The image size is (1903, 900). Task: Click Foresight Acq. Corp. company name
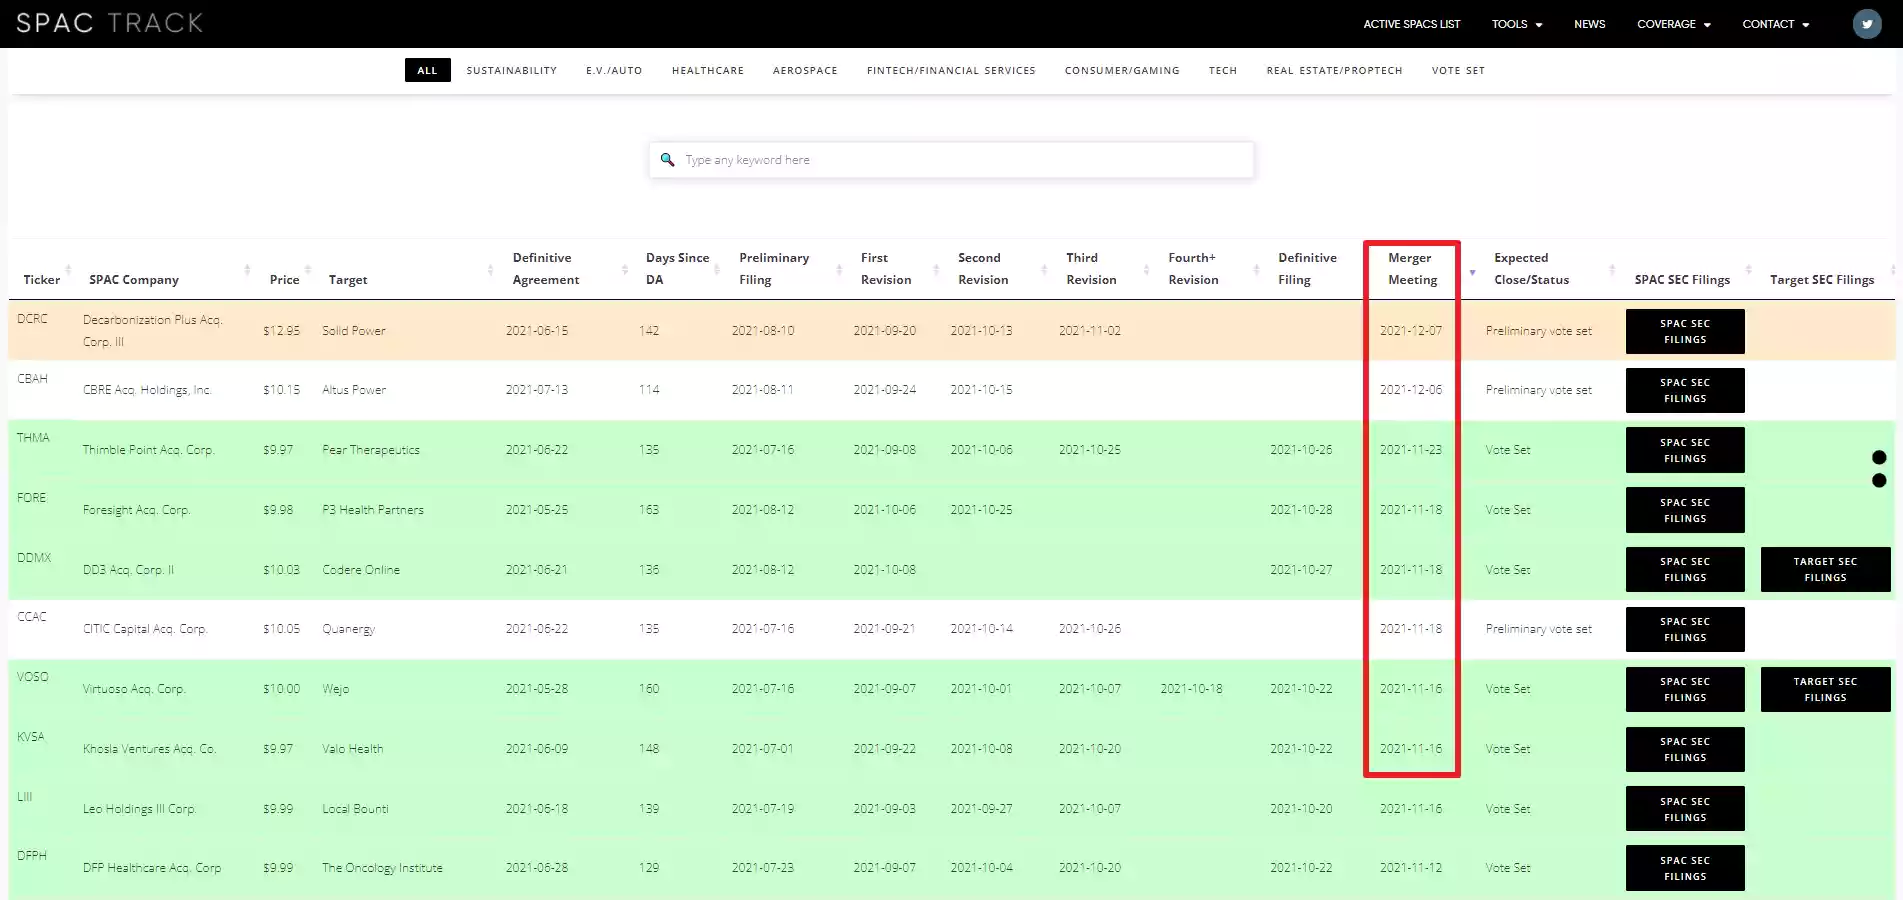[x=136, y=510]
